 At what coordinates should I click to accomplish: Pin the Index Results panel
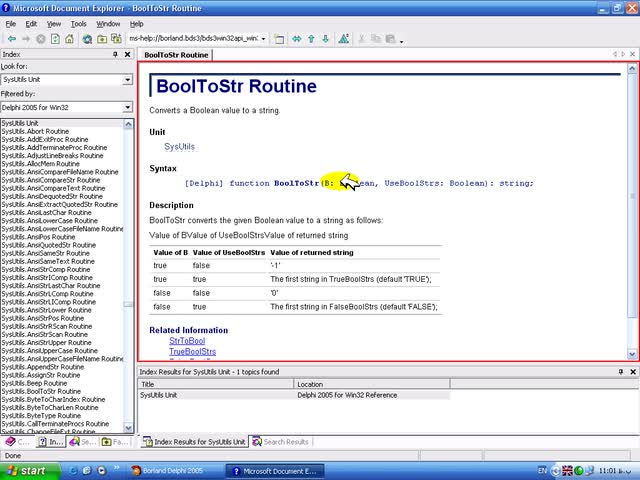pyautogui.click(x=621, y=371)
